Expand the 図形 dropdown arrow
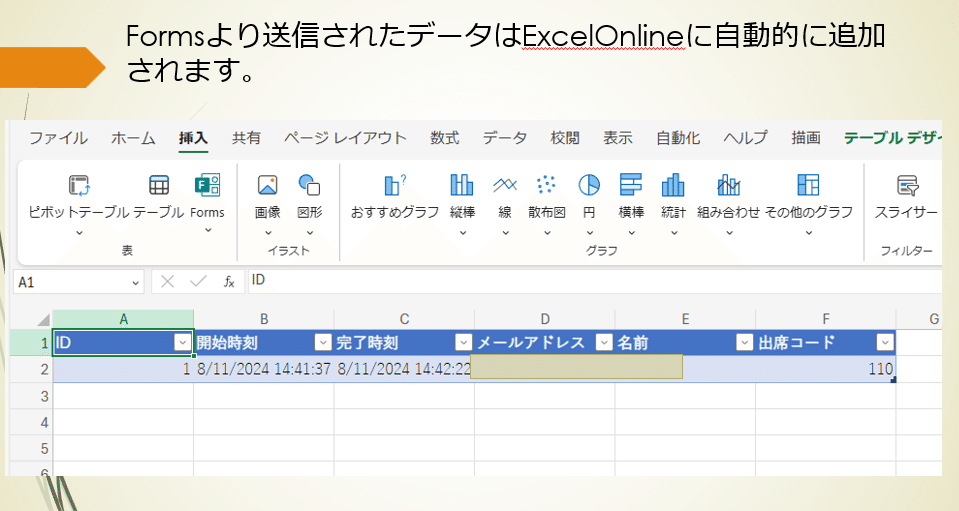The image size is (959, 511). coord(309,233)
